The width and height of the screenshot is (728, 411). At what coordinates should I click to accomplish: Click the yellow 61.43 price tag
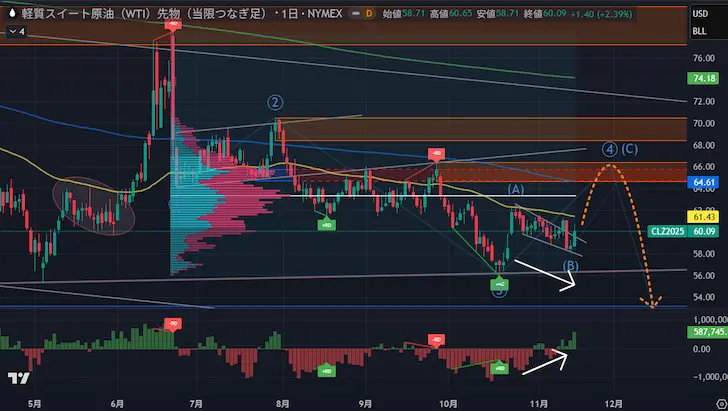tap(703, 217)
